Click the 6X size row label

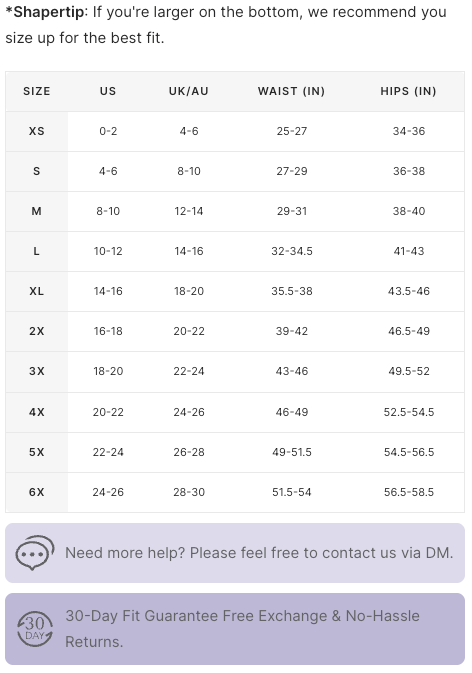36,492
